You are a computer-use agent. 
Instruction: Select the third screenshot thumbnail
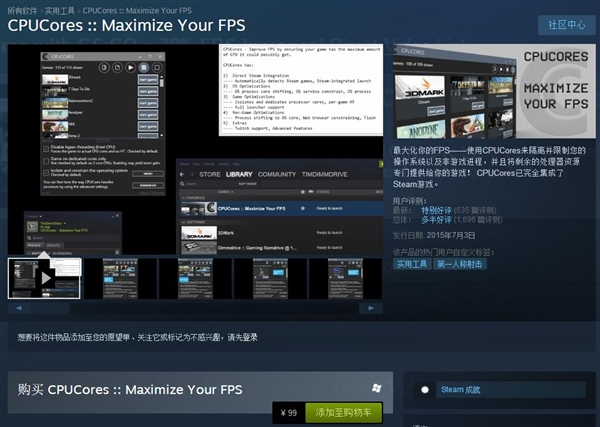tap(195, 279)
